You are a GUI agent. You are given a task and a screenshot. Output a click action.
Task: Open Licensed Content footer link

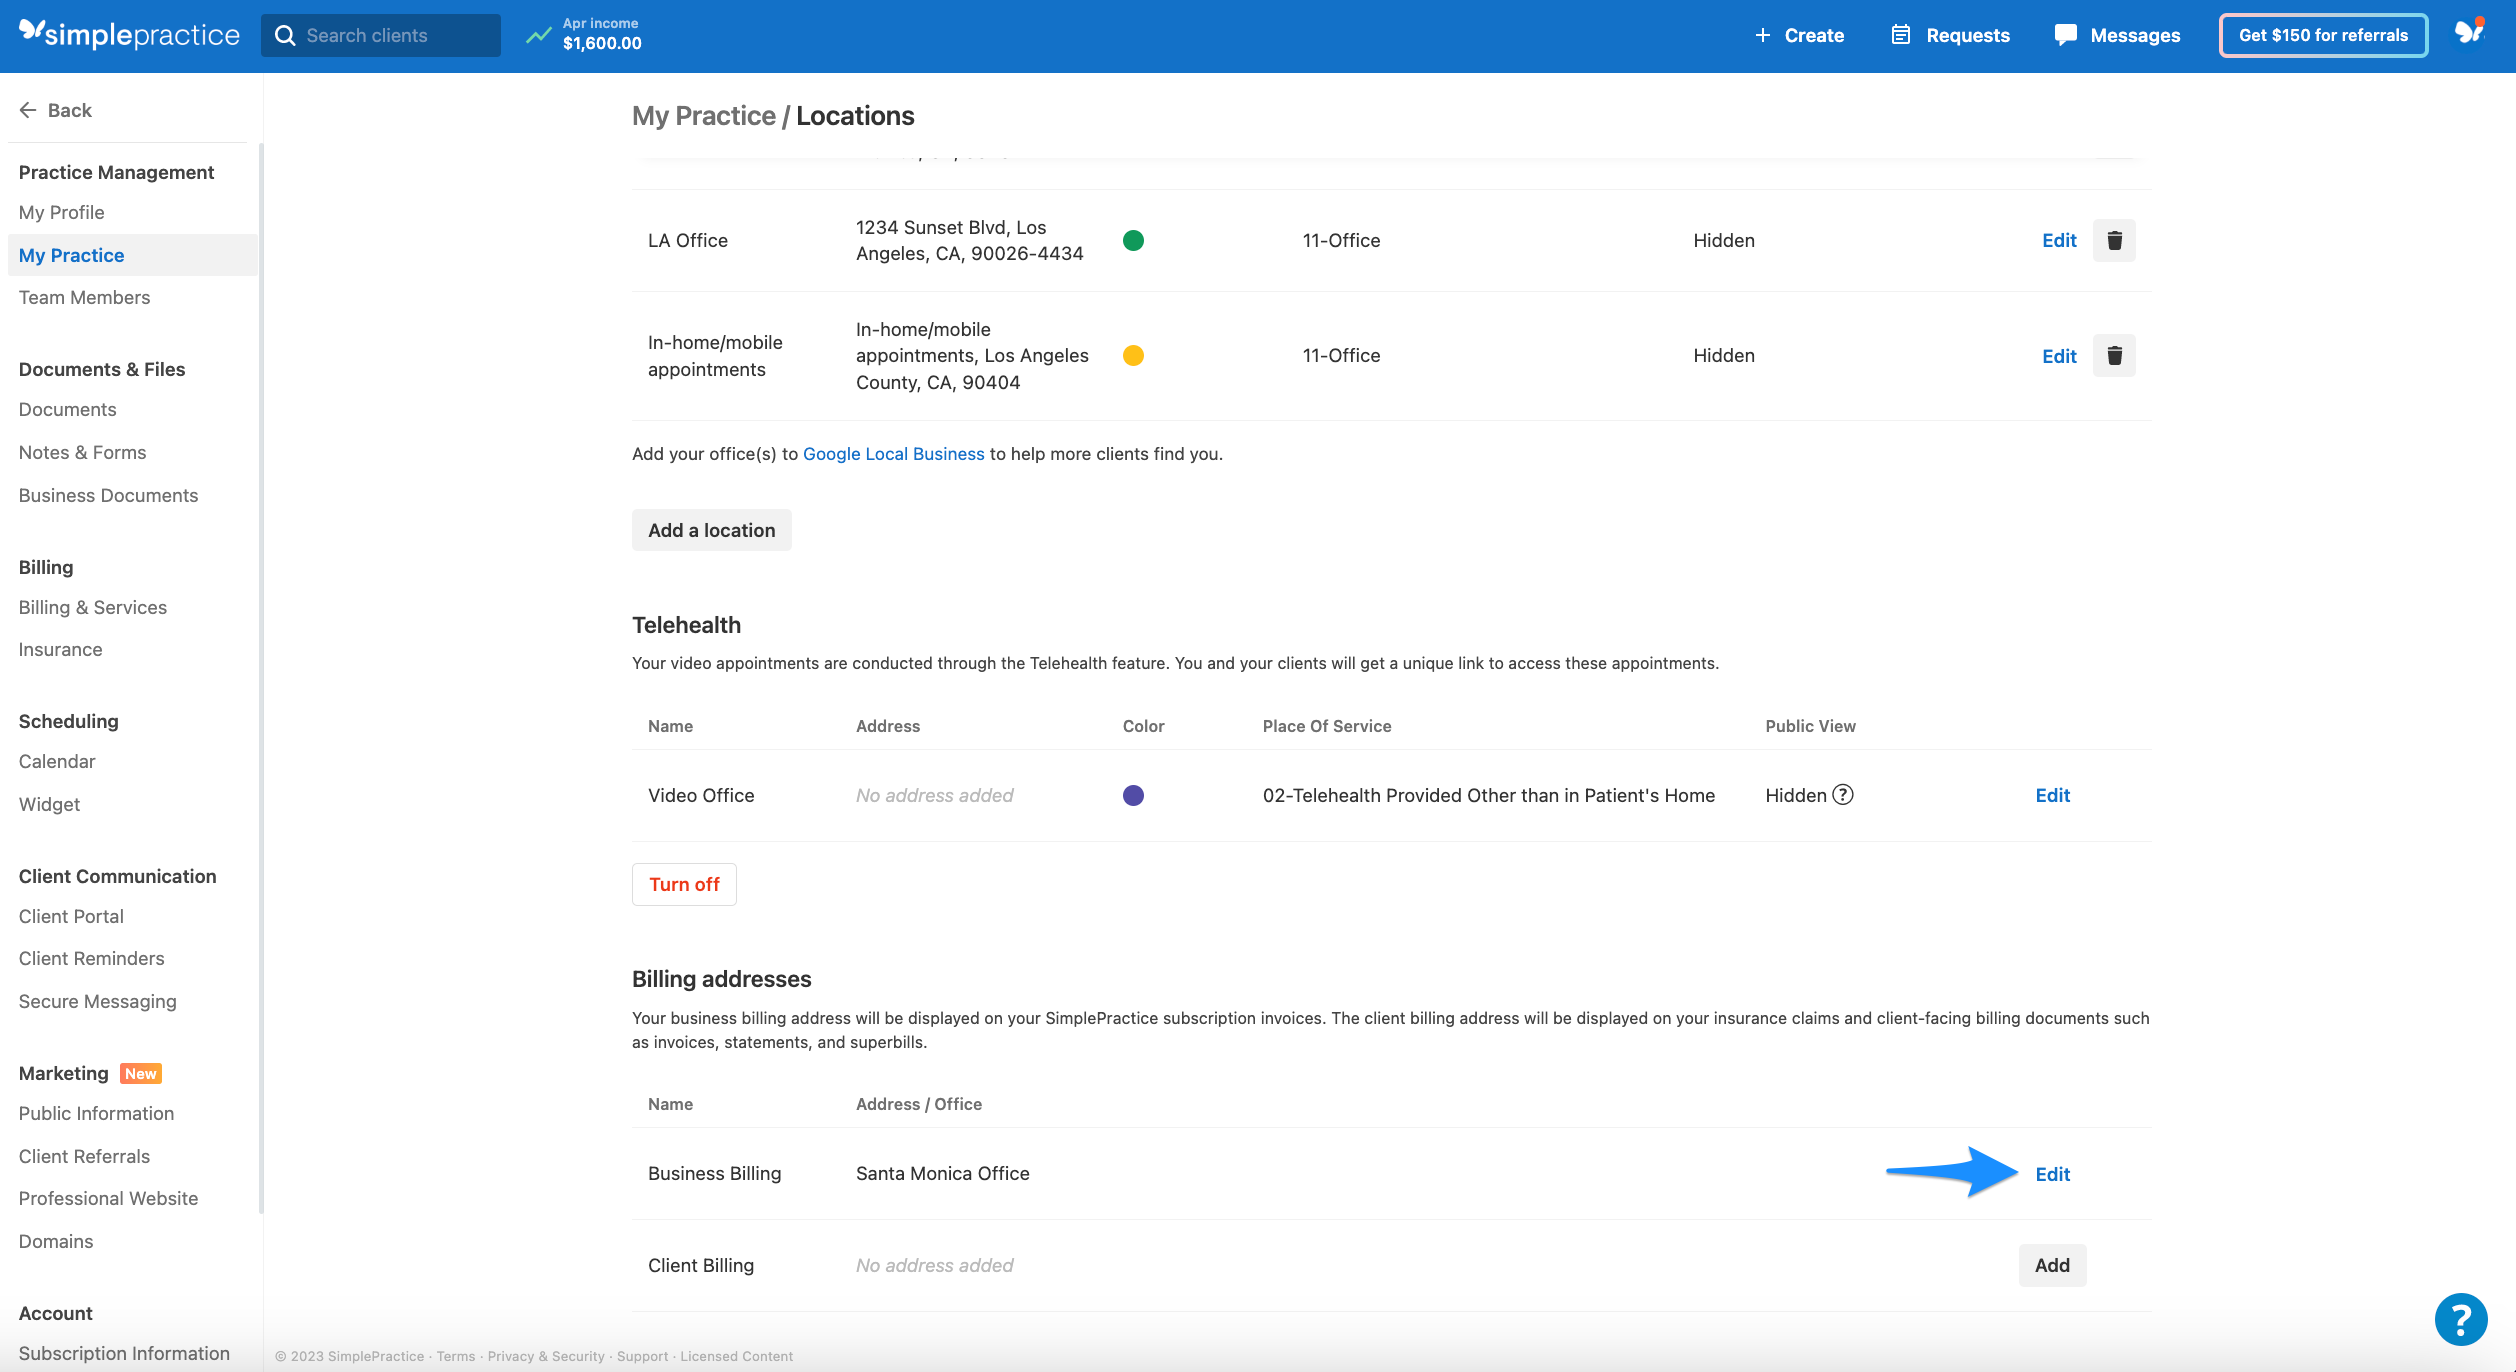[x=737, y=1356]
